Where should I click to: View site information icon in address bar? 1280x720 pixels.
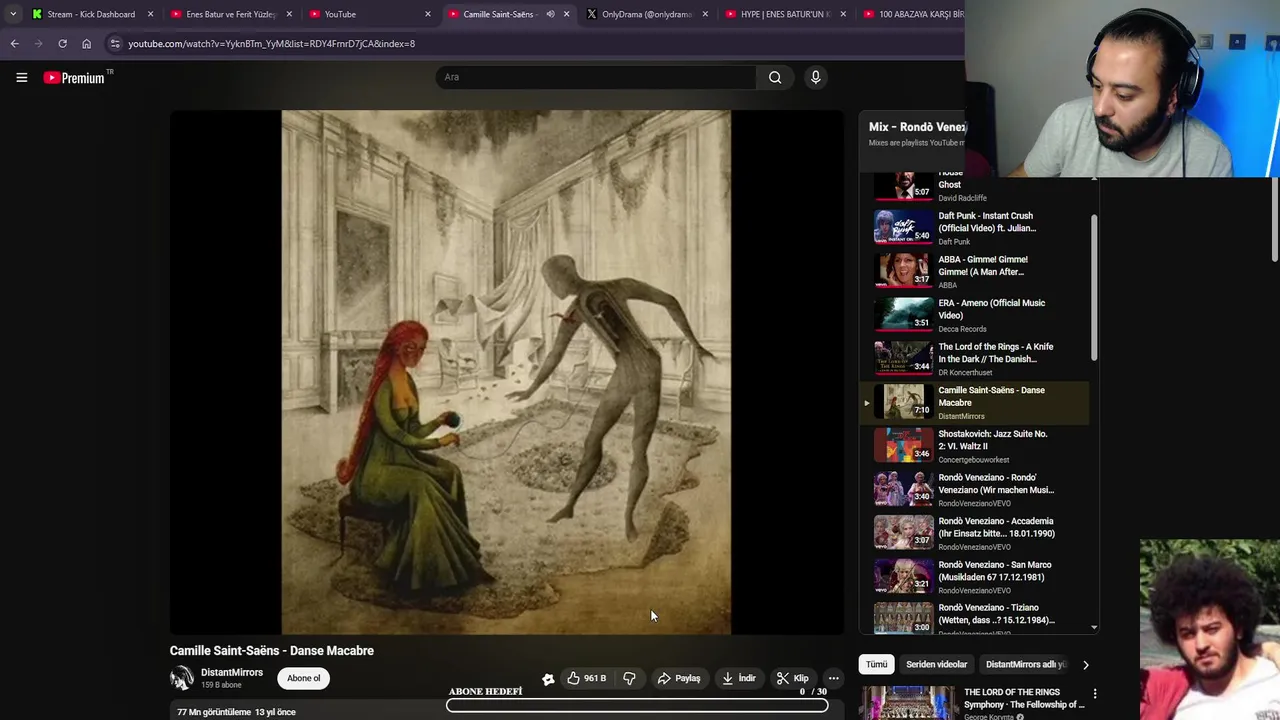point(115,44)
